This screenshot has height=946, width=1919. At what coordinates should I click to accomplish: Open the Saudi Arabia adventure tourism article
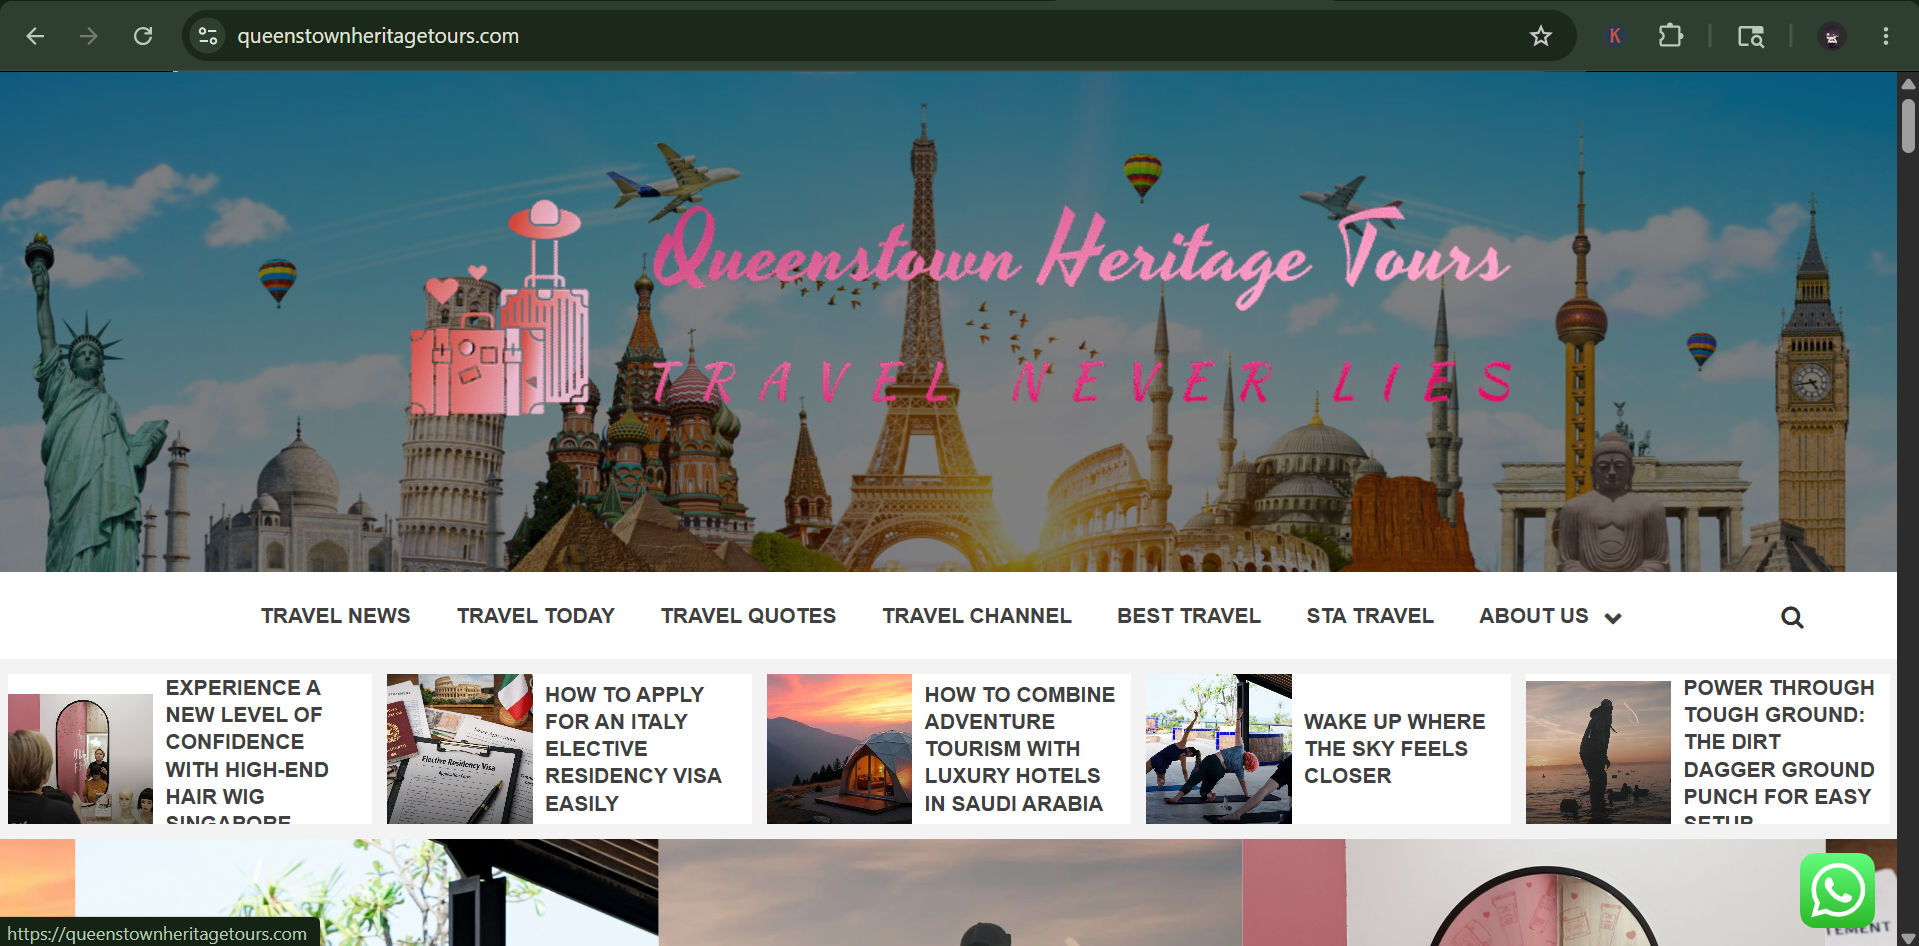1019,749
